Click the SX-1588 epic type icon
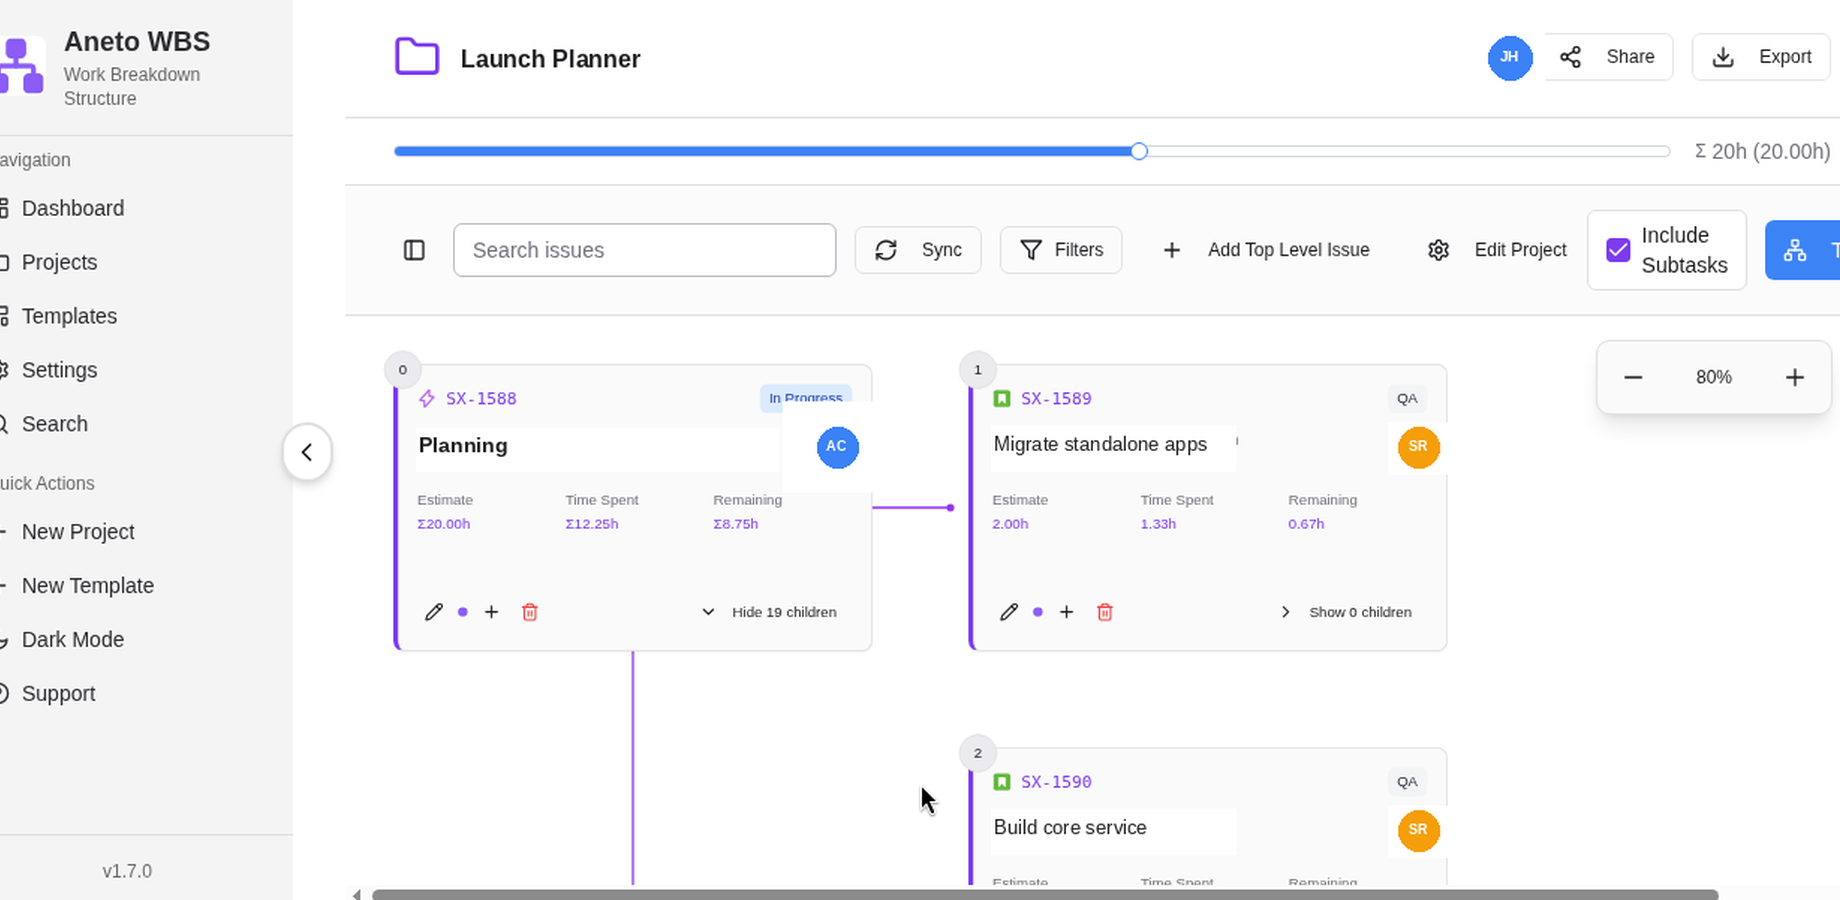Viewport: 1840px width, 900px height. click(x=427, y=398)
